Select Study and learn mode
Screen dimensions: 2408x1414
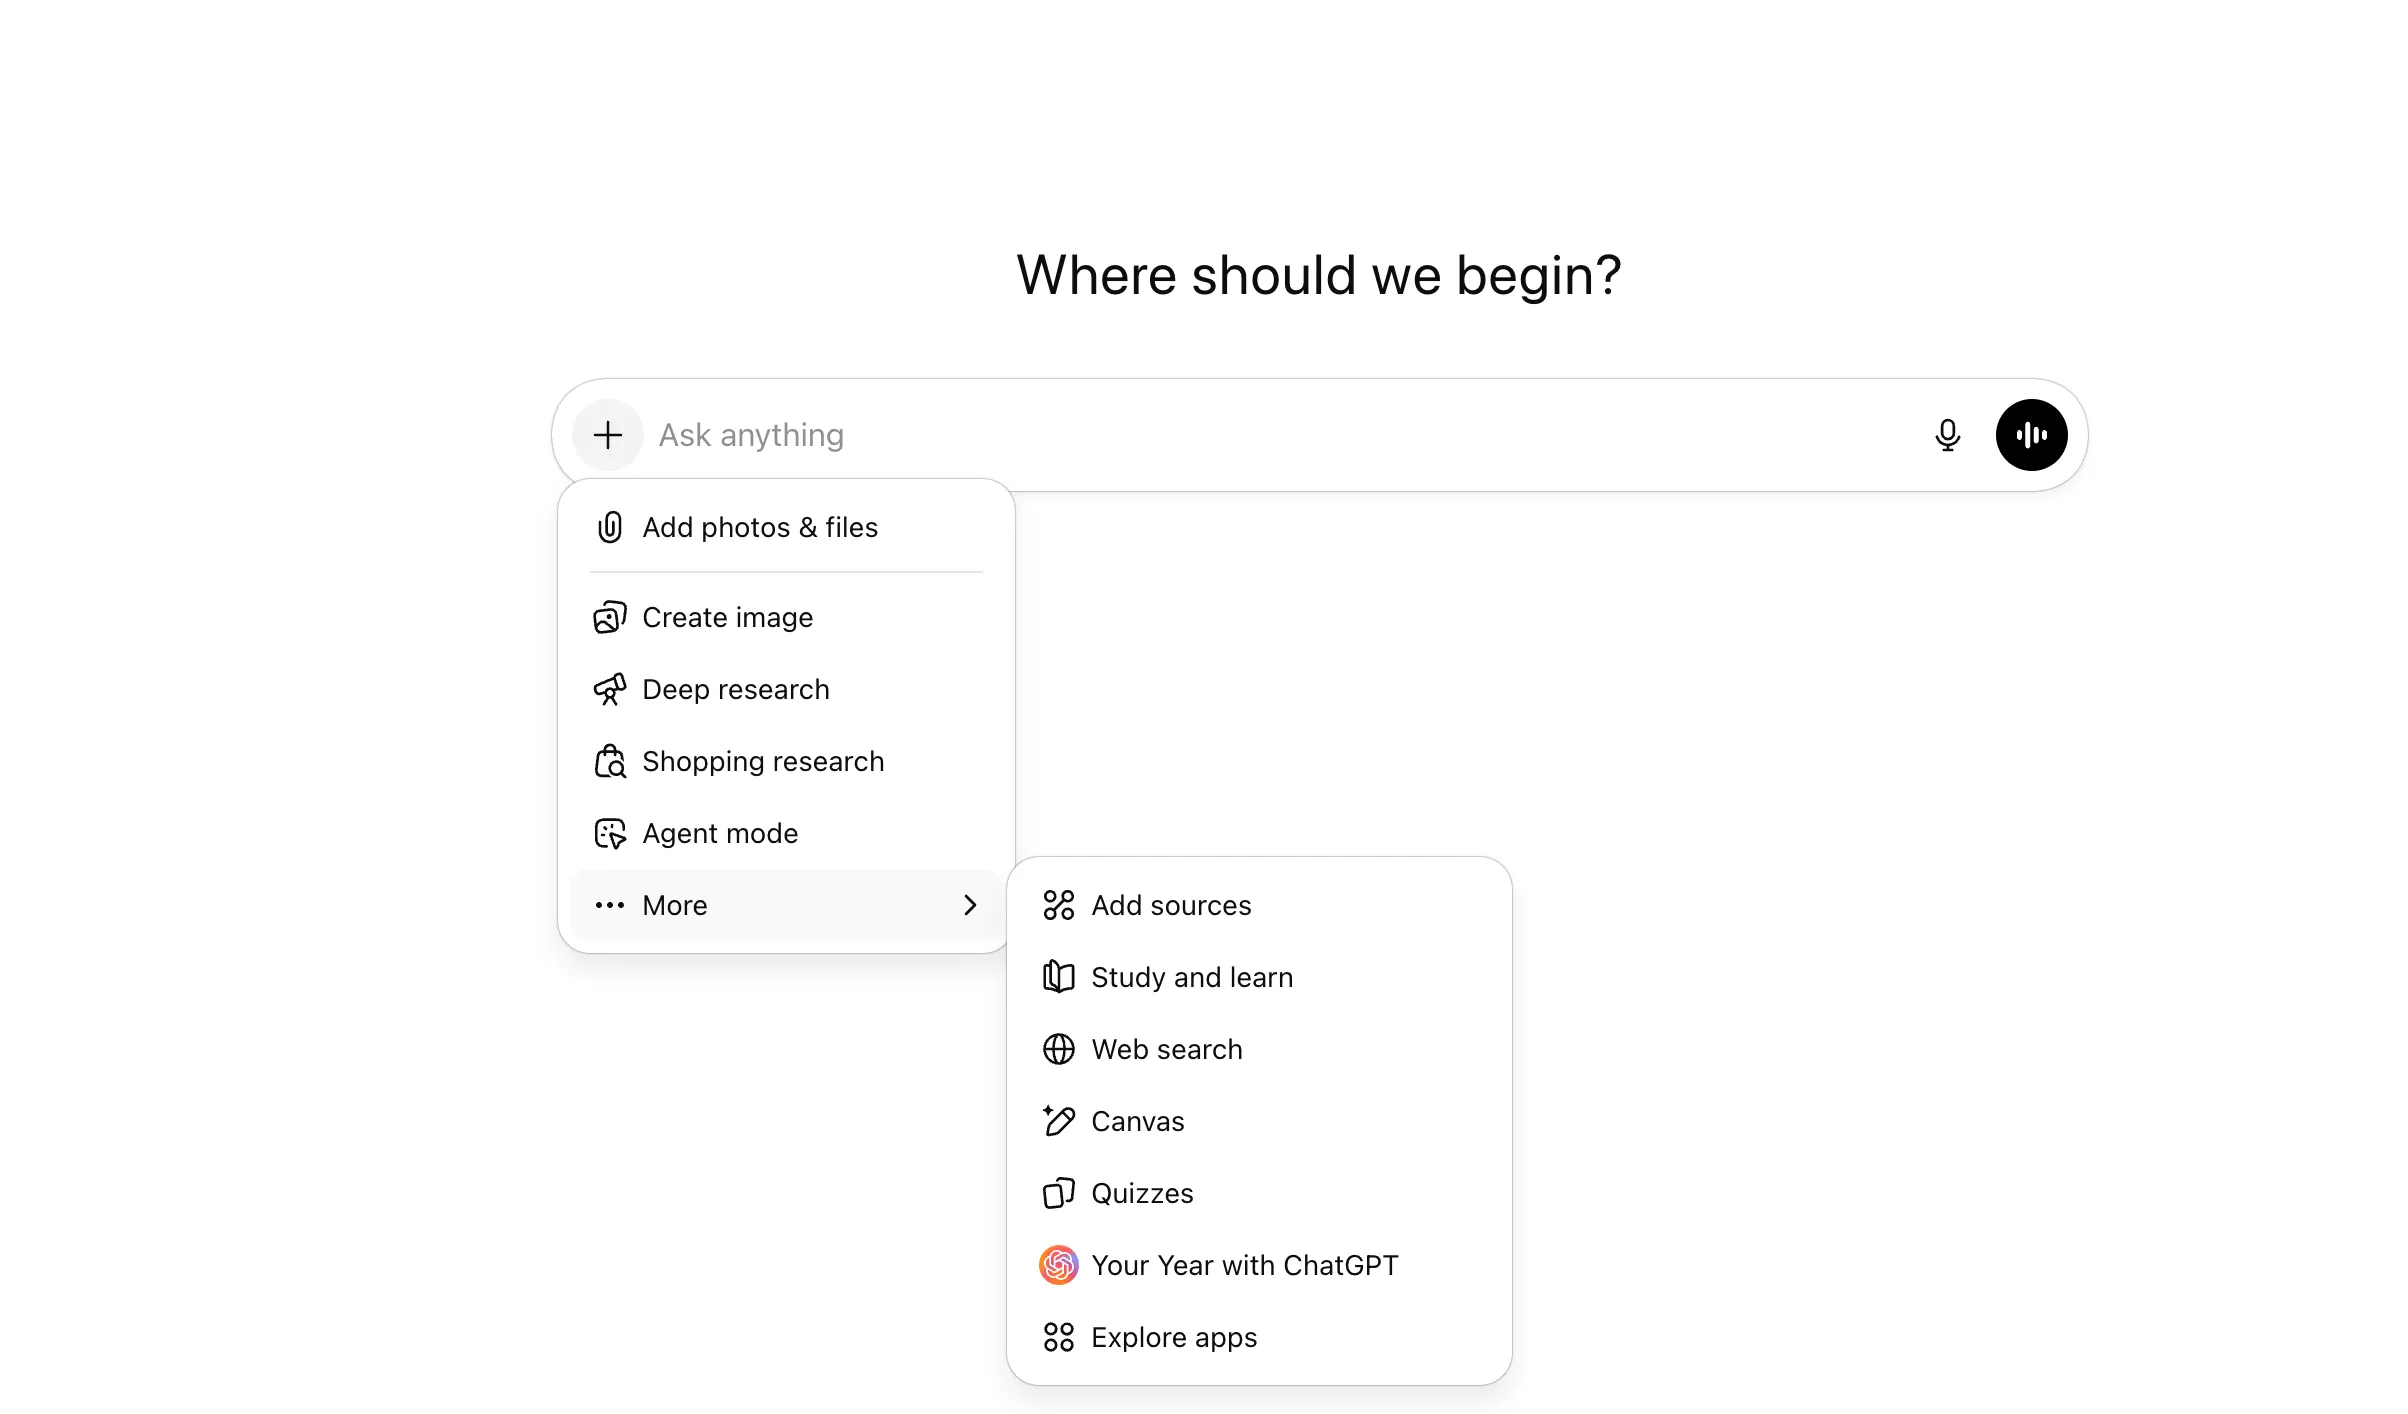tap(1192, 977)
